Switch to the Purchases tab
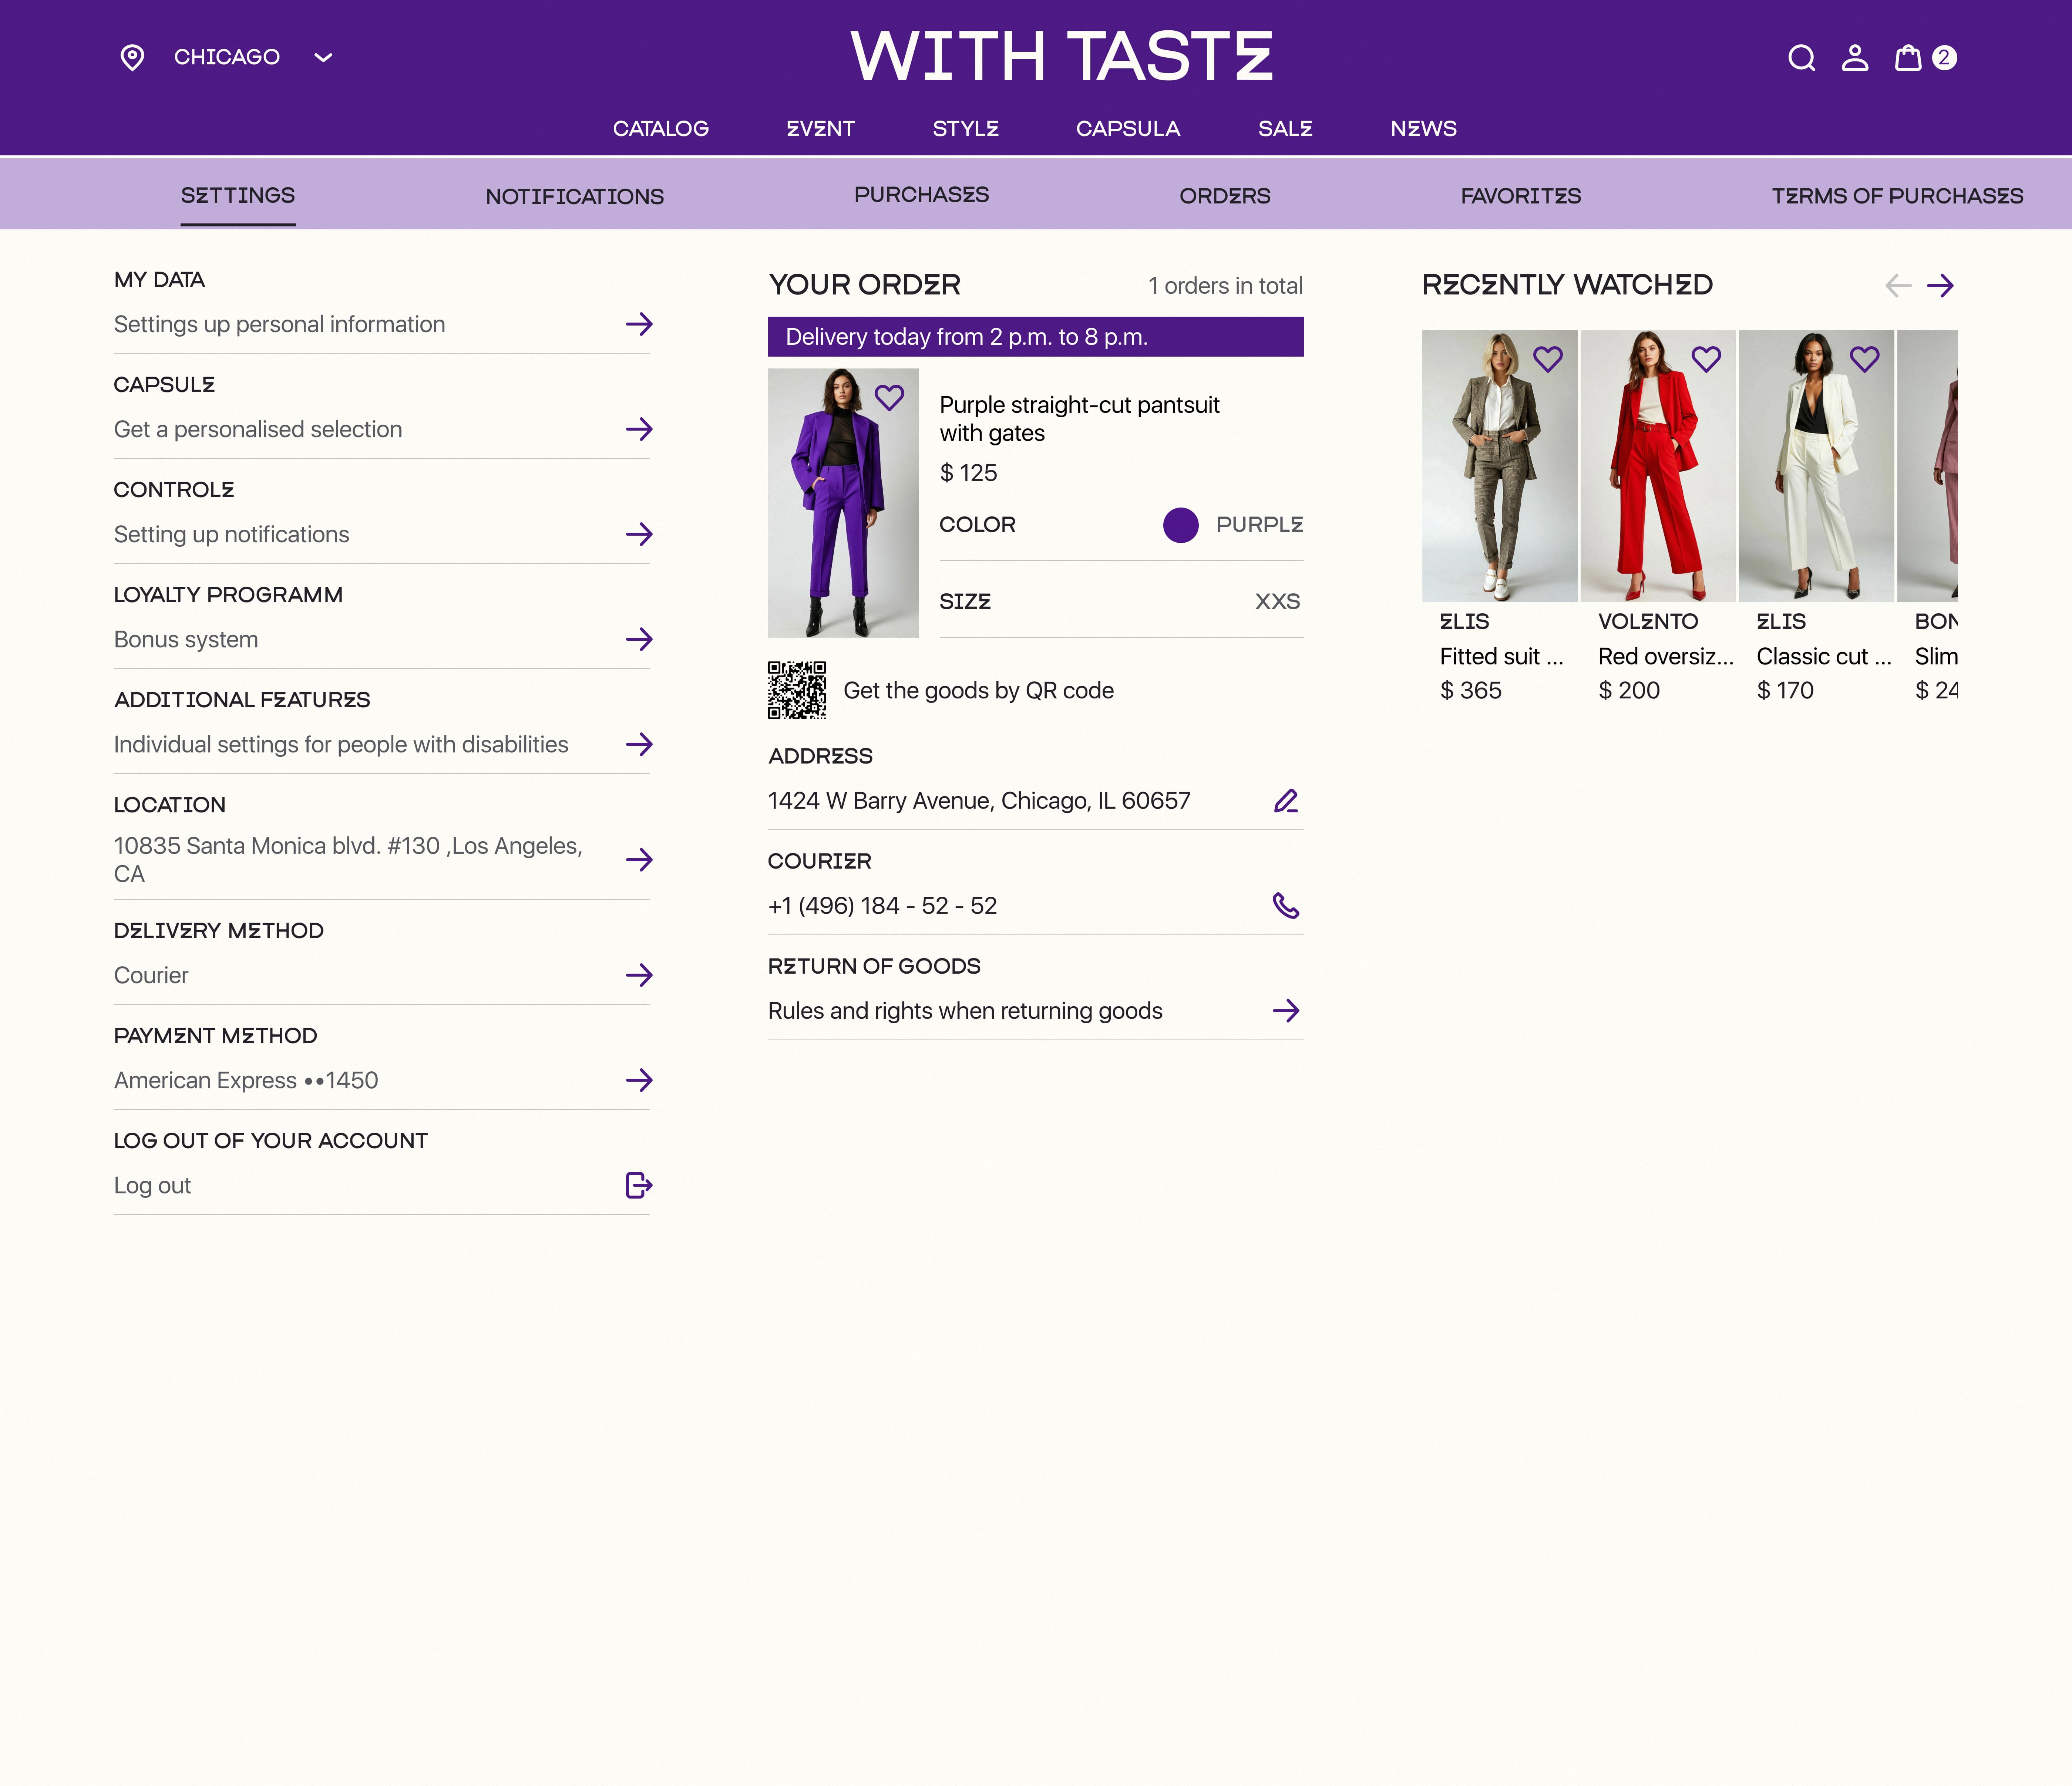 (x=922, y=195)
